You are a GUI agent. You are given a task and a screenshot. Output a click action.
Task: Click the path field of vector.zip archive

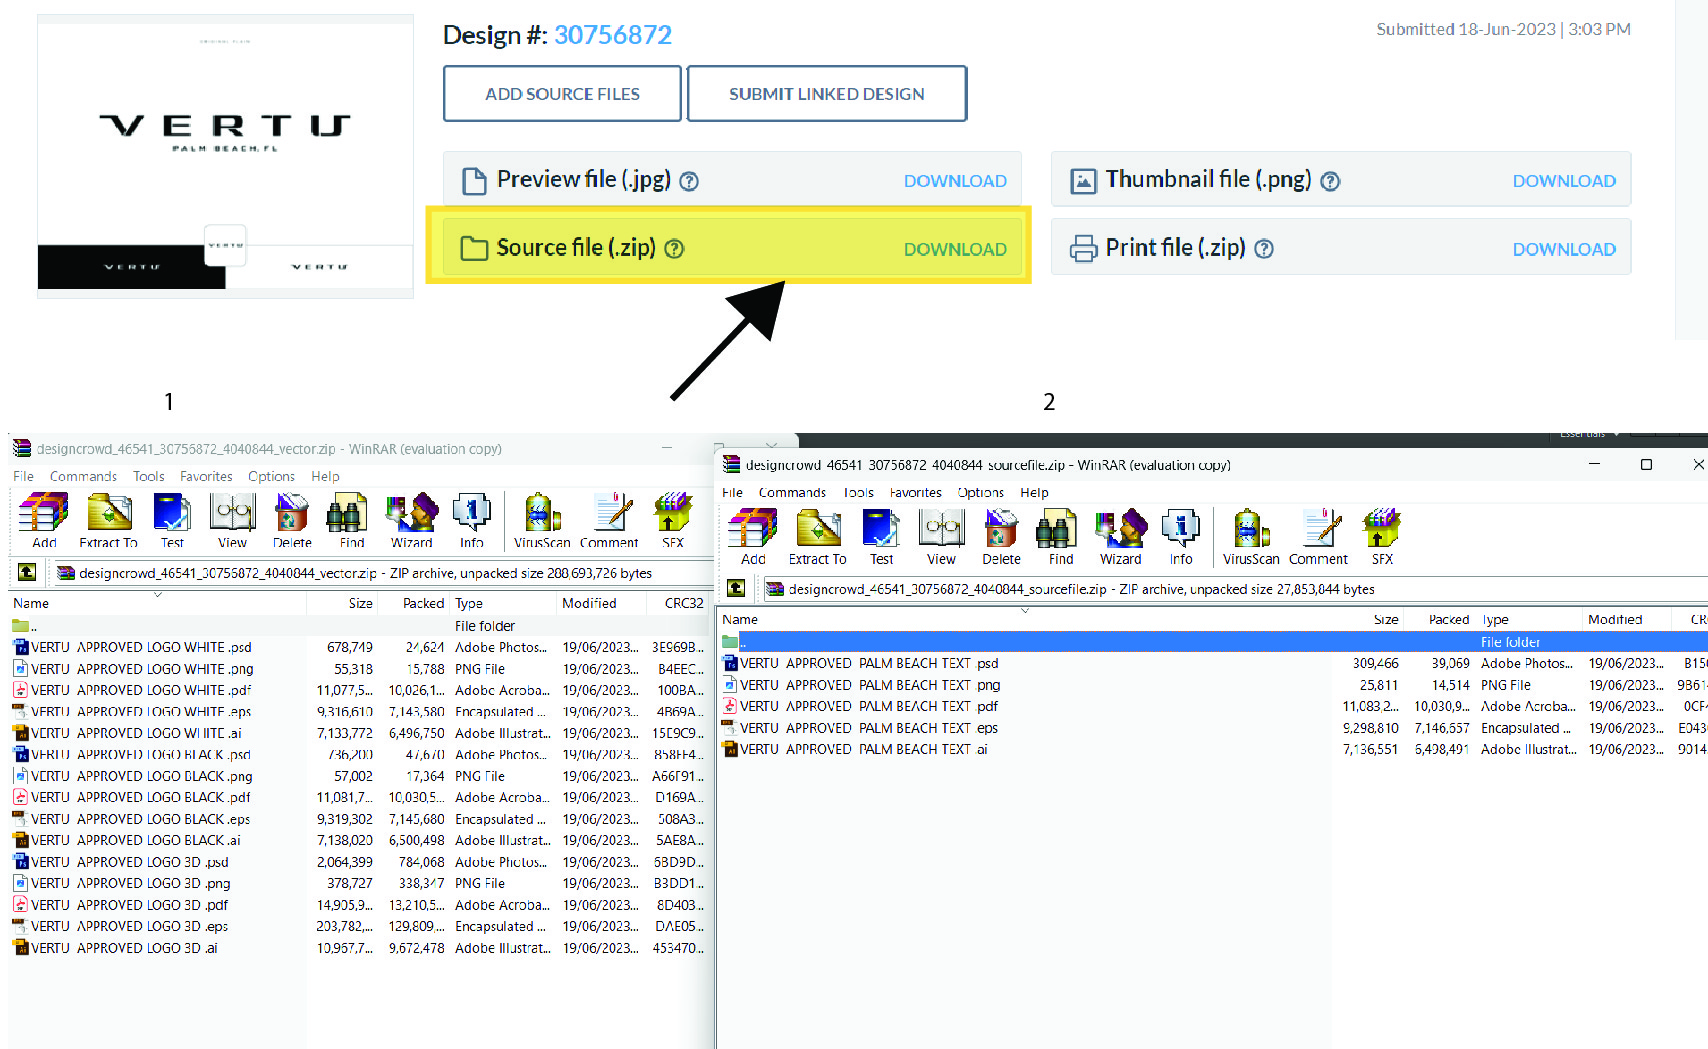click(382, 573)
